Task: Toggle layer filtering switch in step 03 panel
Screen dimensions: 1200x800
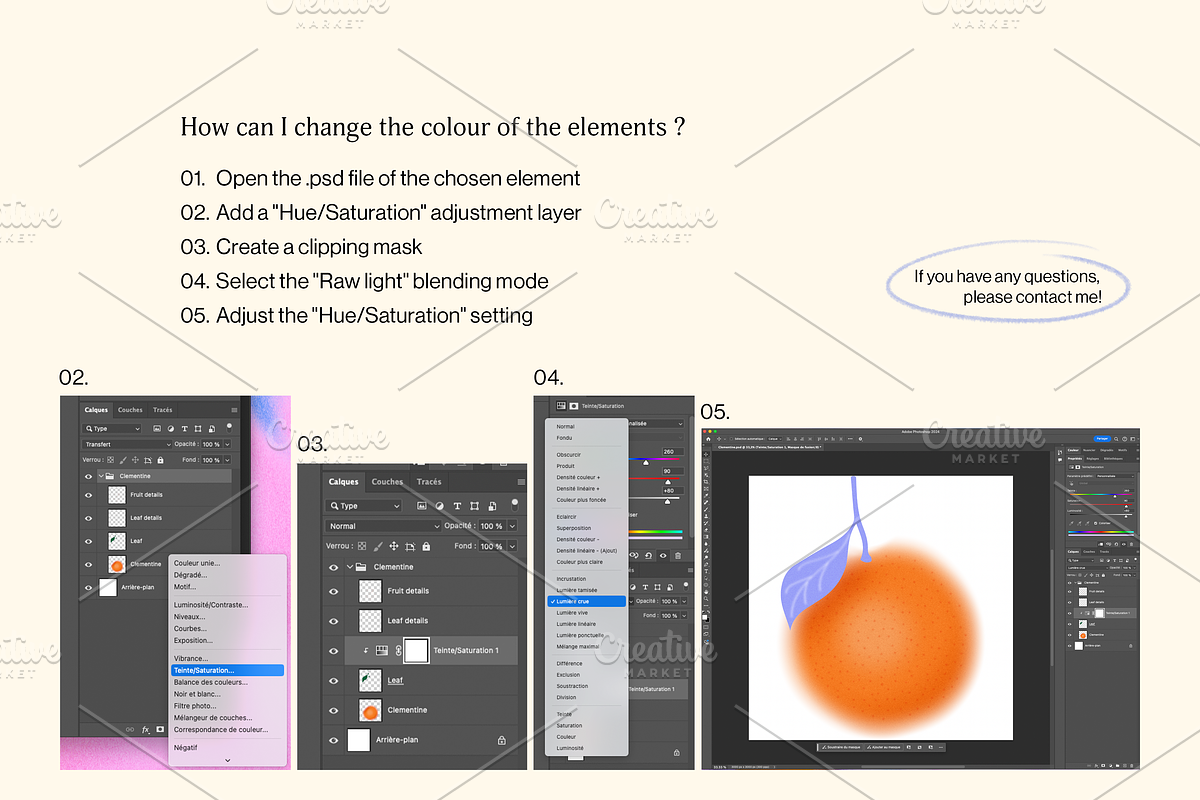Action: [x=515, y=504]
